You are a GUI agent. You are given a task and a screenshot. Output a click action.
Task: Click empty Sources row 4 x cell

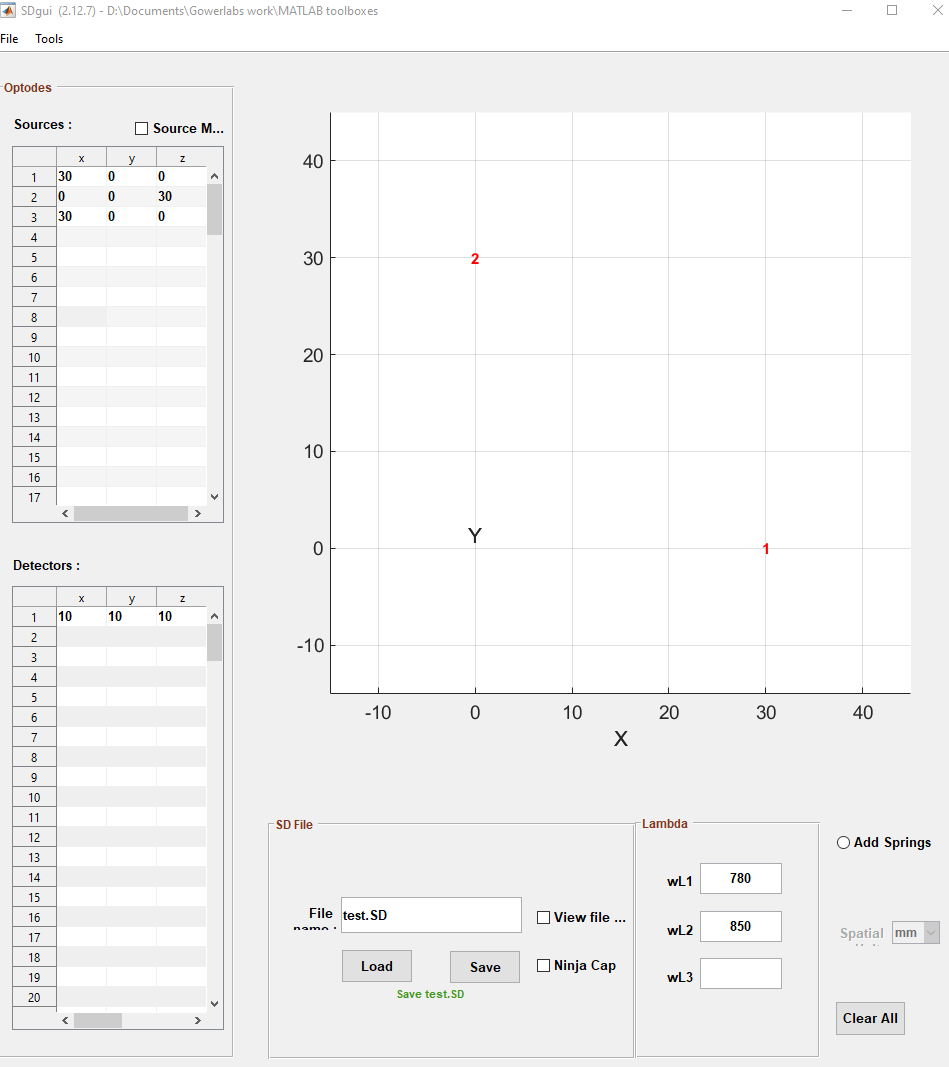click(82, 237)
